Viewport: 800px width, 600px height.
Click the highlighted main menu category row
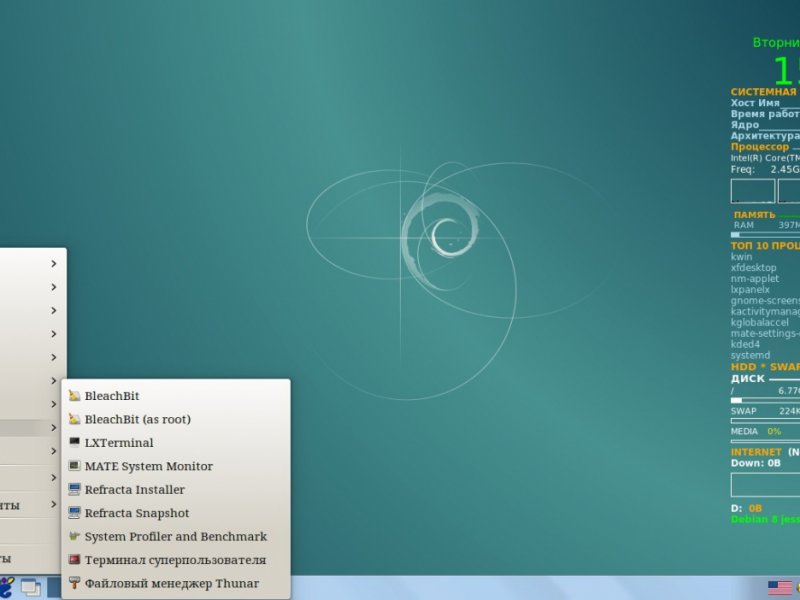[x=31, y=428]
